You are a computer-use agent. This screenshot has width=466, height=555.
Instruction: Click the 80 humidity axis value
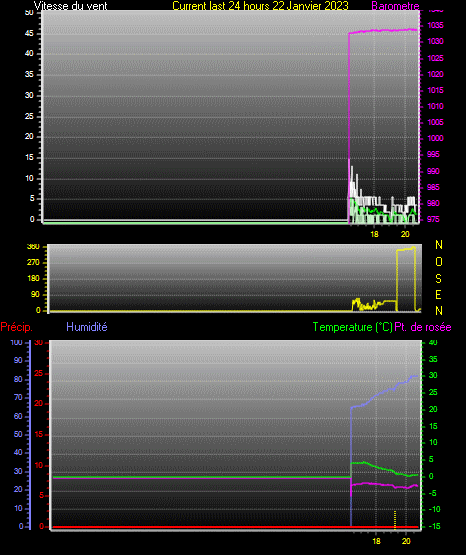(18, 379)
